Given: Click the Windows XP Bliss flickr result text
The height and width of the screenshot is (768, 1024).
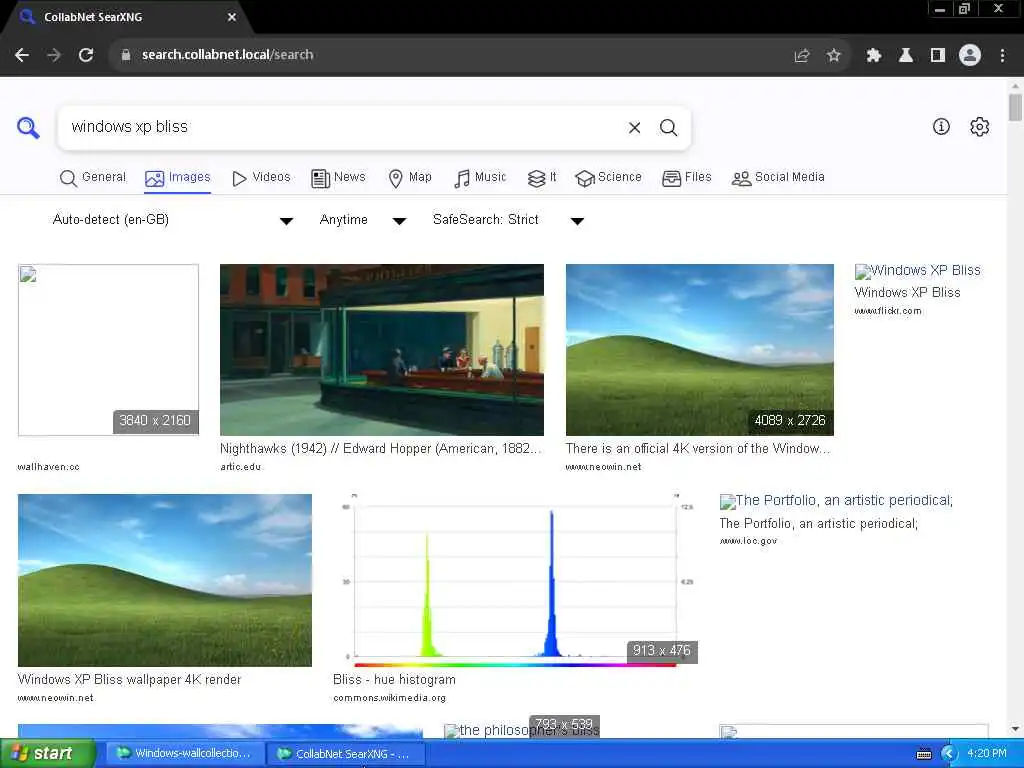Looking at the screenshot, I should (x=907, y=293).
